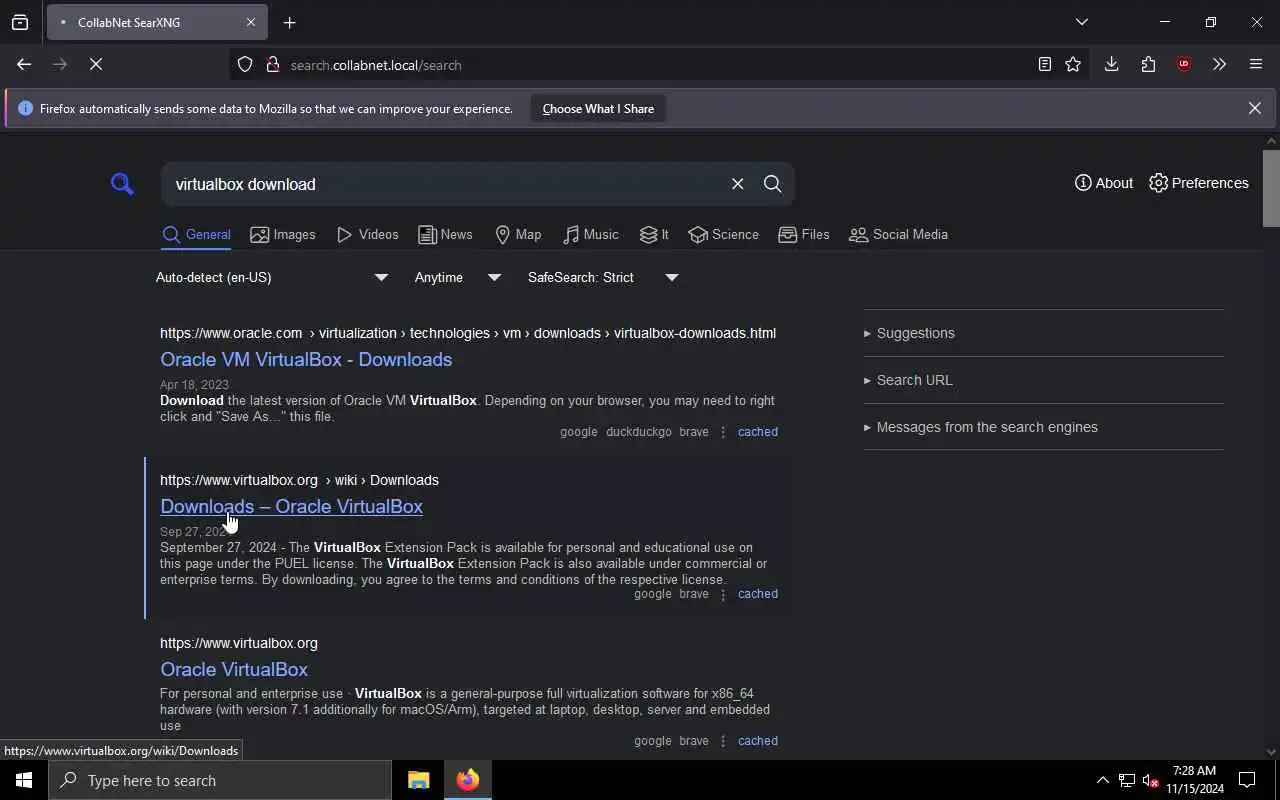Screen dimensions: 1280x800
Task: Open cached copy of Oracle VM VirtualBox result
Action: pos(757,432)
